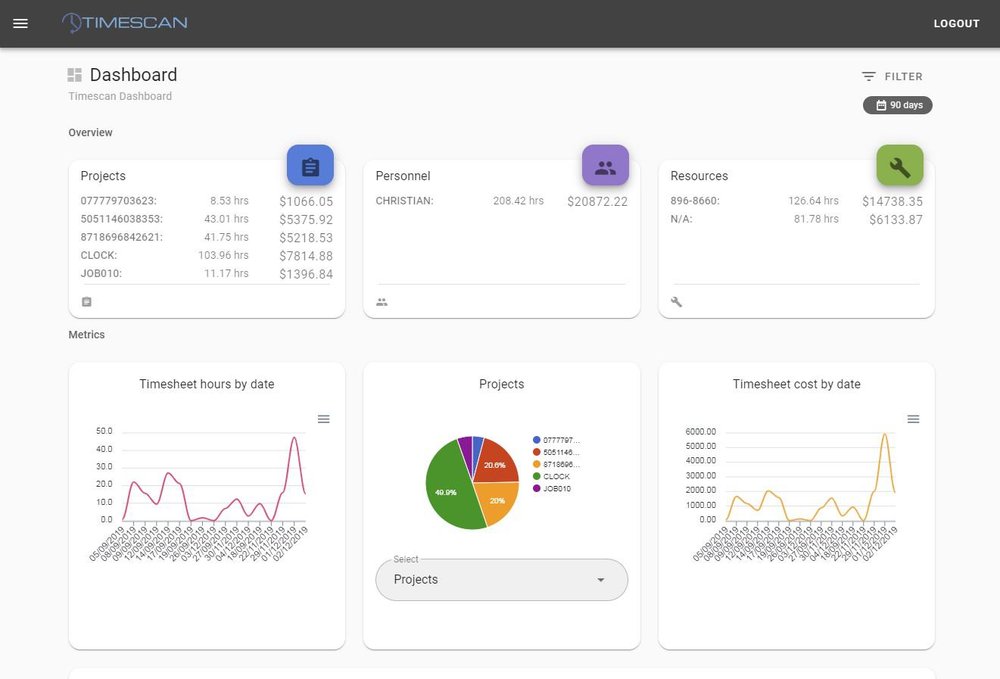The image size is (1000, 679).
Task: Click the orange 20% pie slice
Action: pos(499,502)
